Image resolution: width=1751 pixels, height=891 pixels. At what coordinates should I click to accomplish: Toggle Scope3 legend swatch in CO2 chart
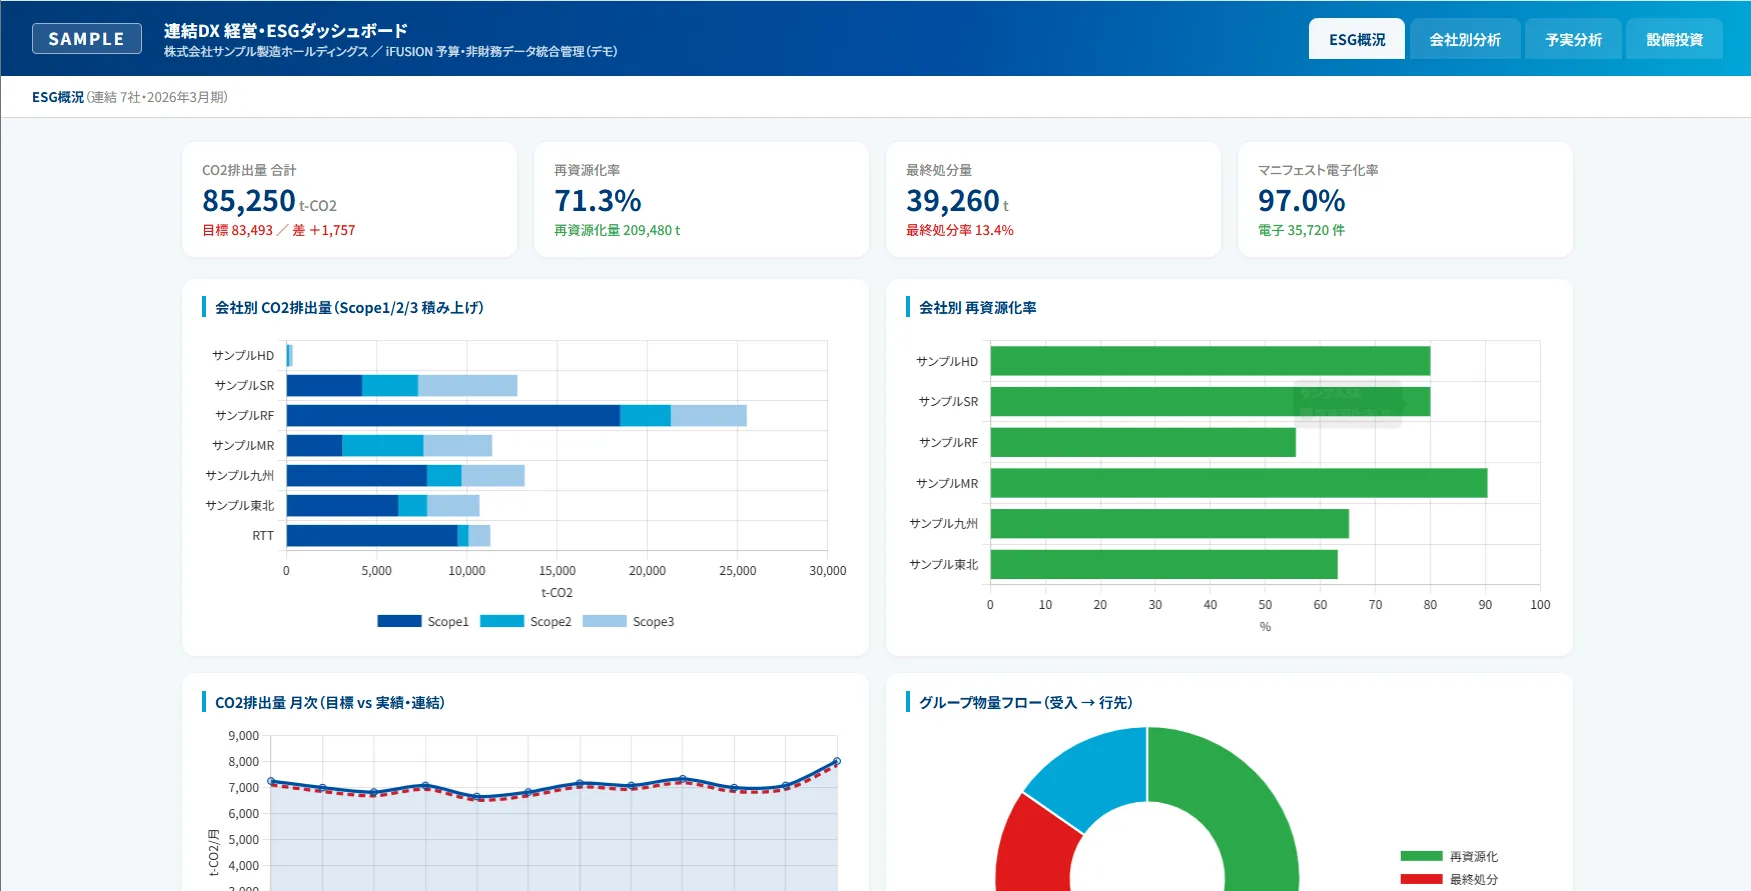tap(604, 621)
